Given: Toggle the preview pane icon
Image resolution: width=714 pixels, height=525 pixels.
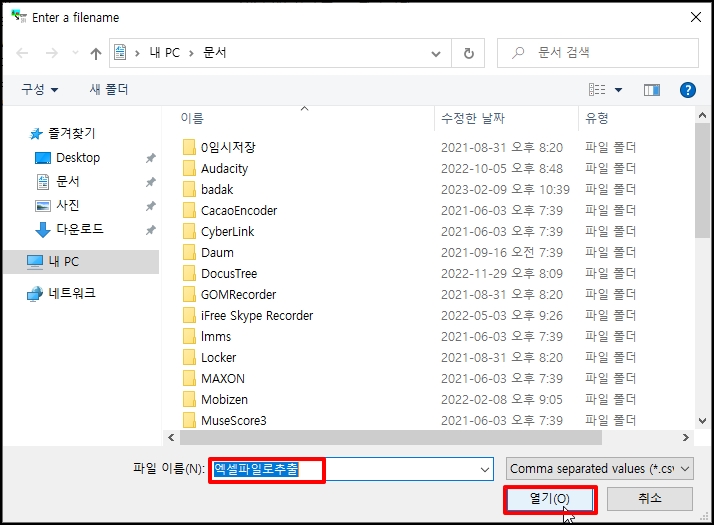Looking at the screenshot, I should coord(652,90).
